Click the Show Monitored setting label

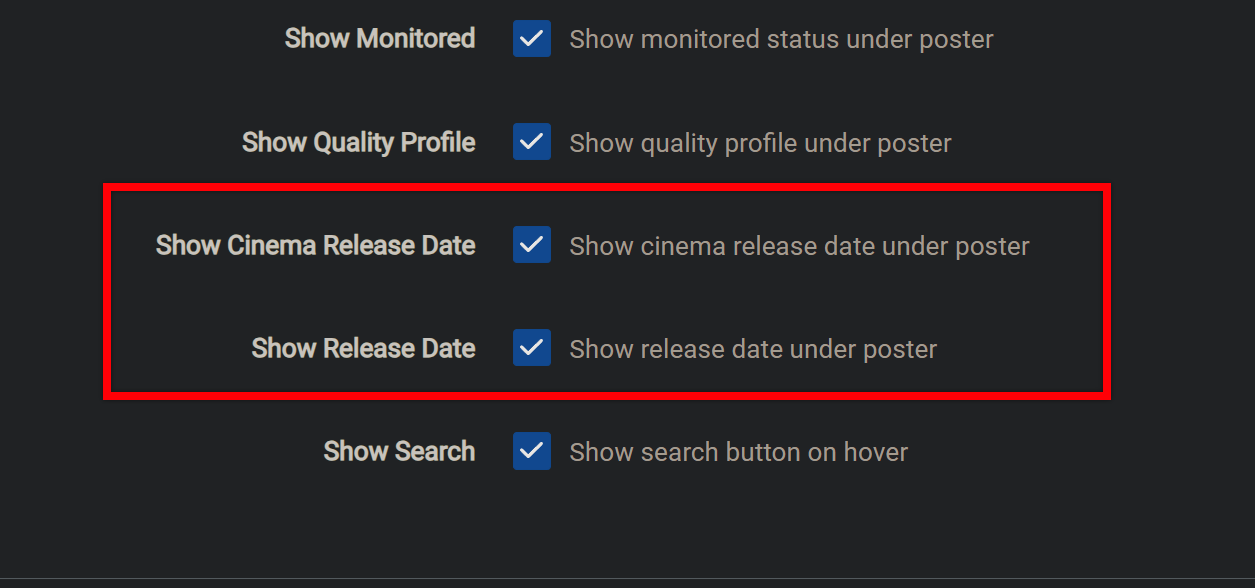click(380, 38)
